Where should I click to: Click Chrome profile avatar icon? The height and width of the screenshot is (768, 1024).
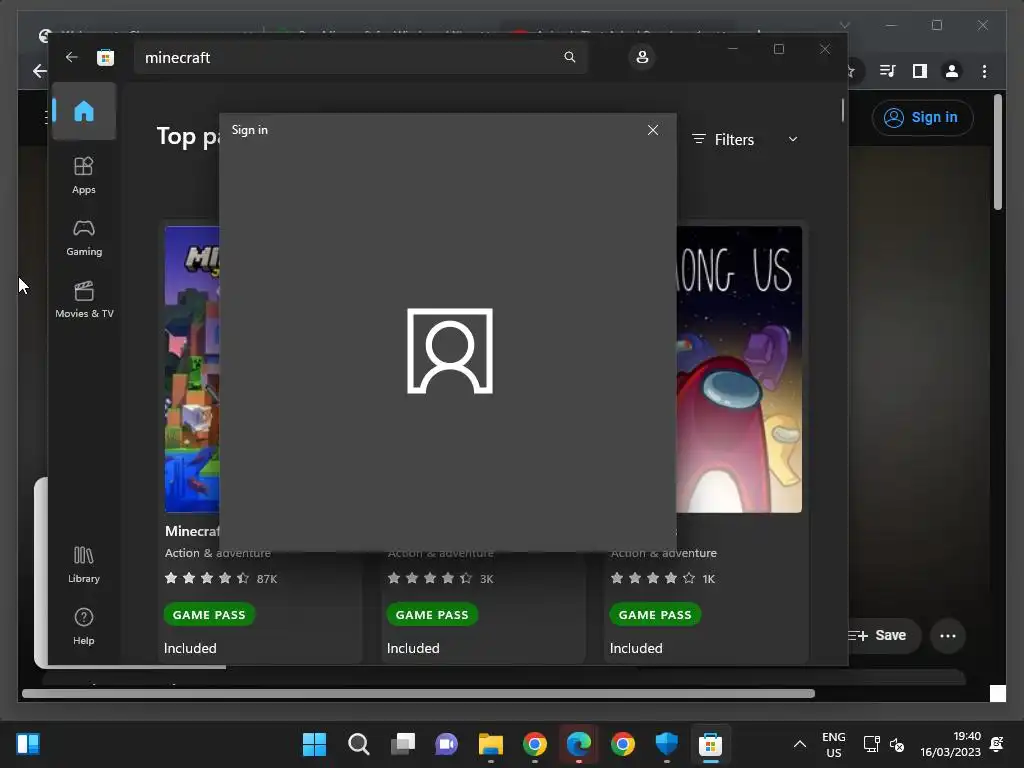click(952, 71)
